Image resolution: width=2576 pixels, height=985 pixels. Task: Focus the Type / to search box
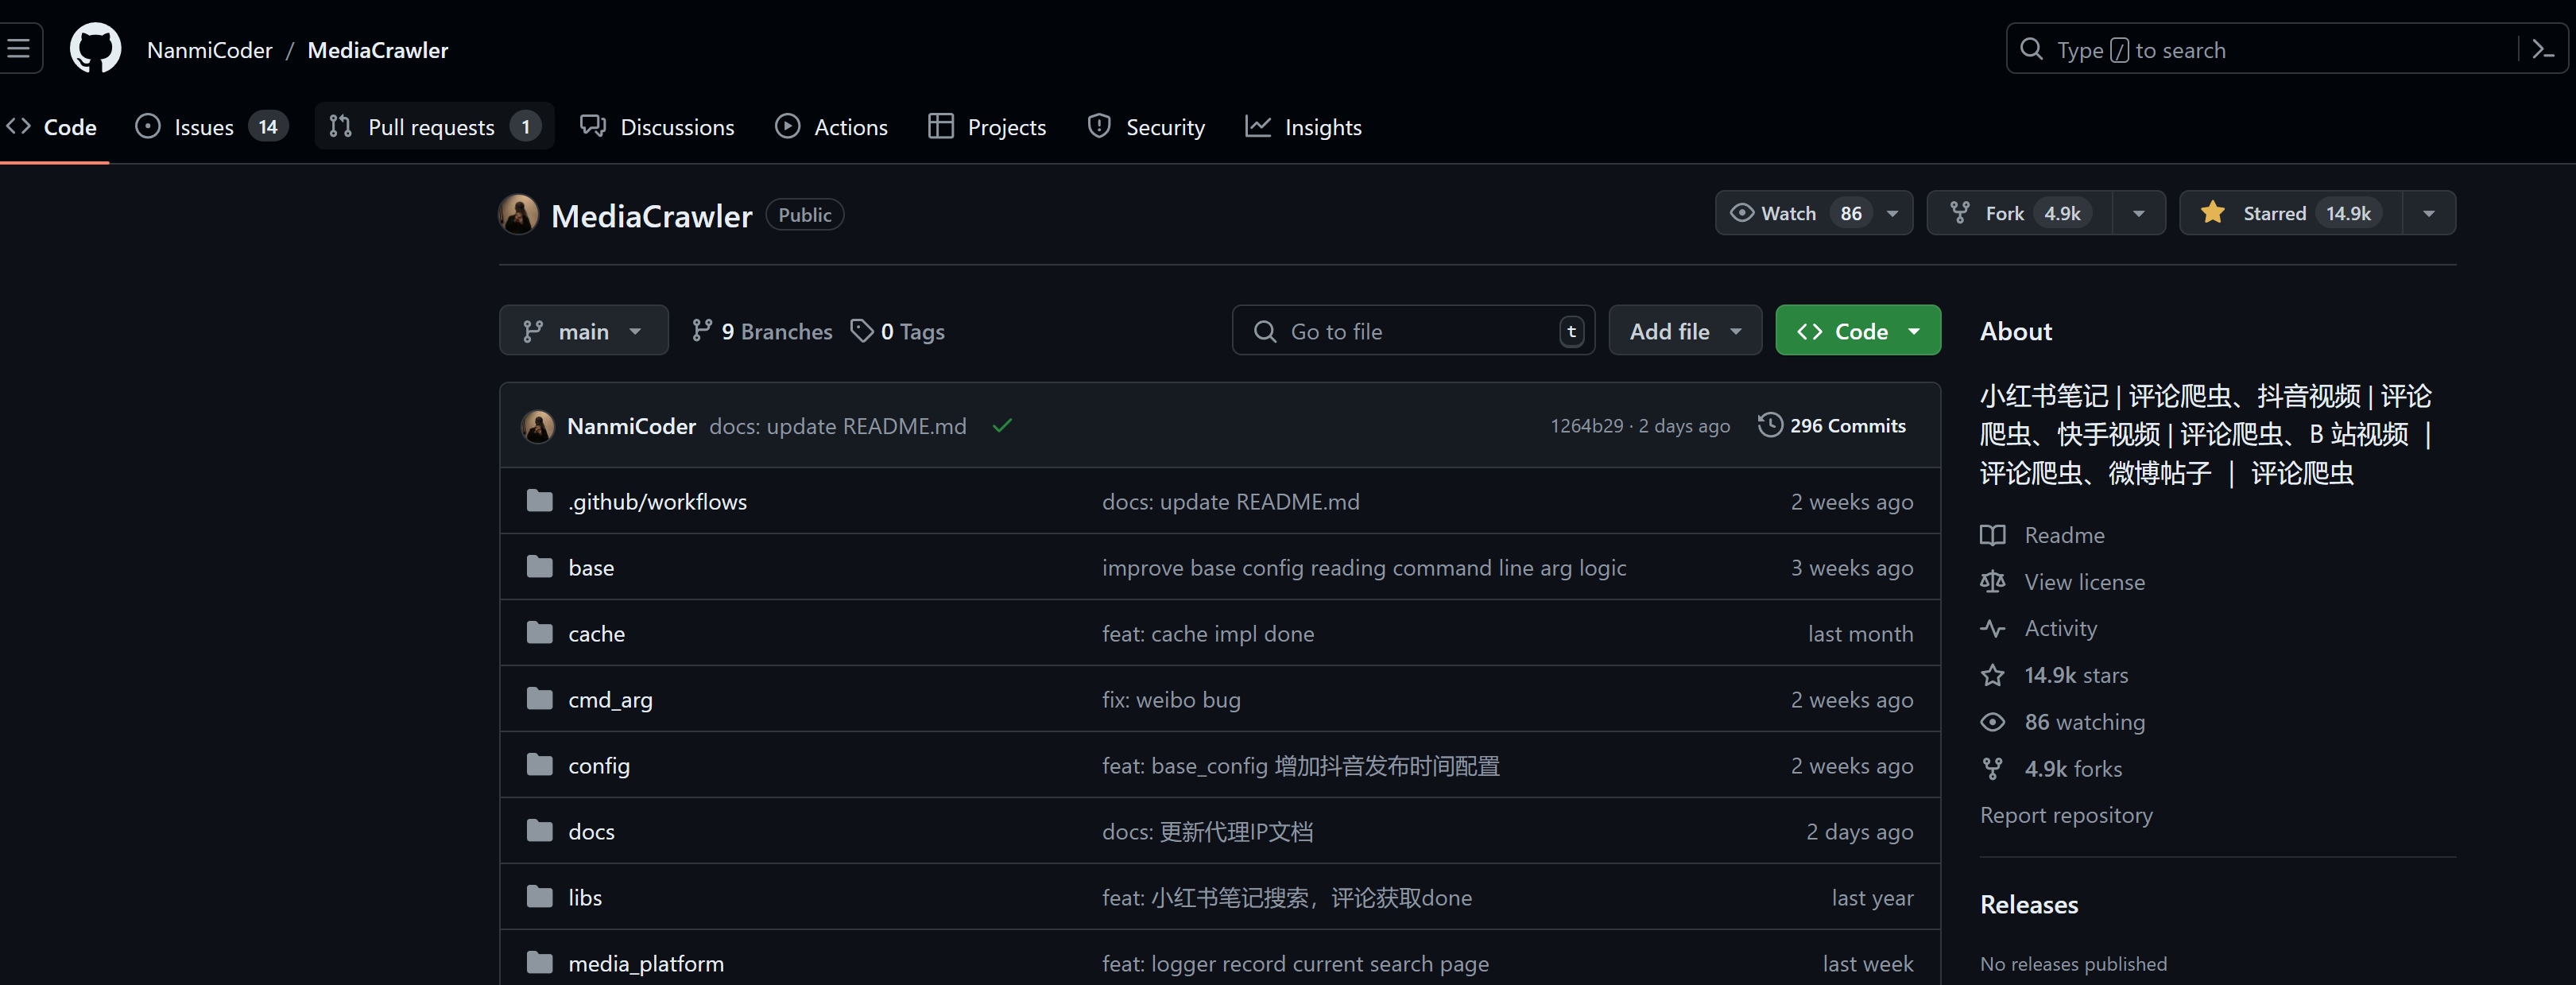pos(2286,49)
